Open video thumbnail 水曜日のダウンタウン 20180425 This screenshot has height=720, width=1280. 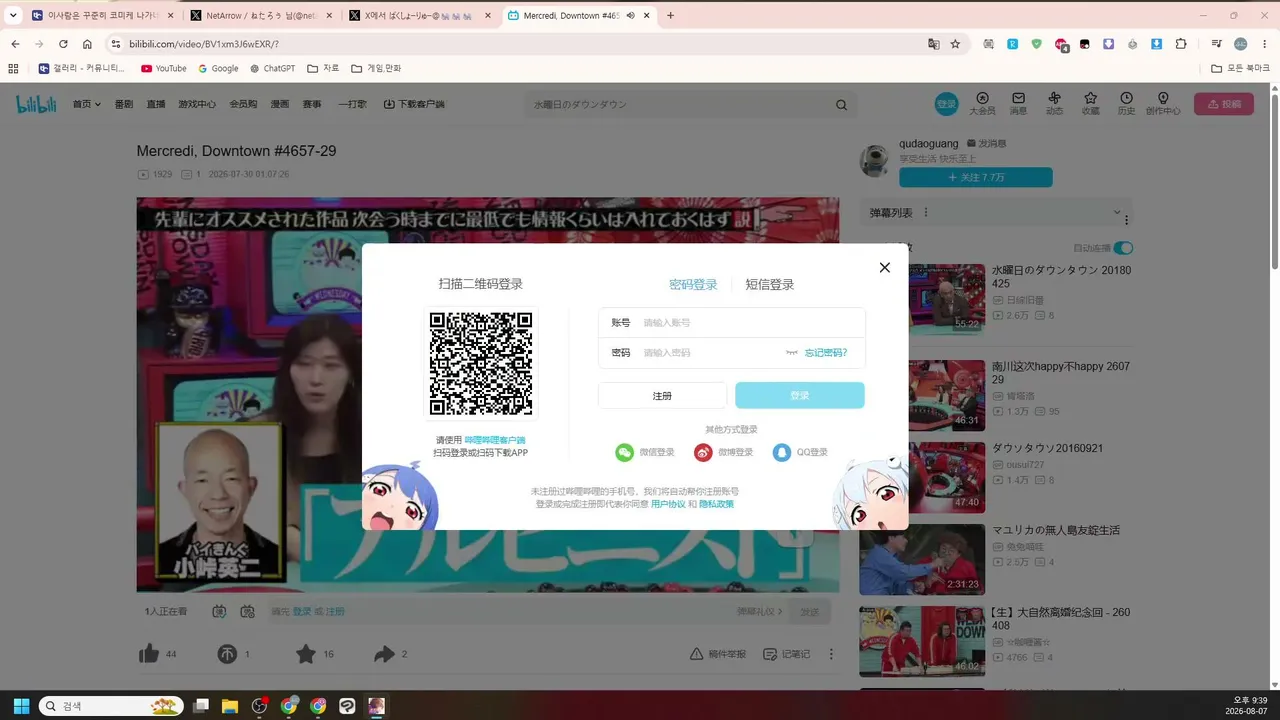point(922,298)
